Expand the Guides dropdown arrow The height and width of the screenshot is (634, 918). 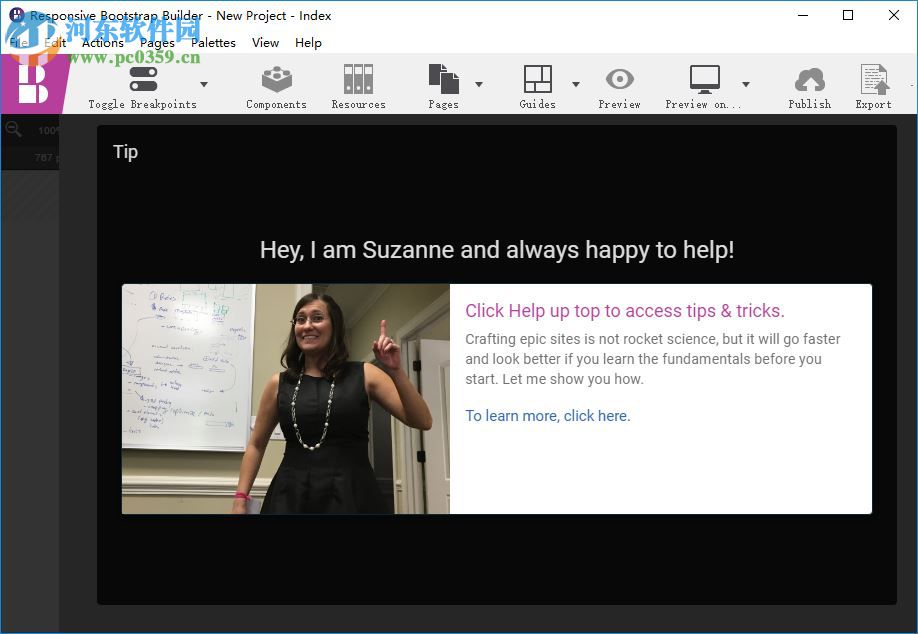click(575, 84)
